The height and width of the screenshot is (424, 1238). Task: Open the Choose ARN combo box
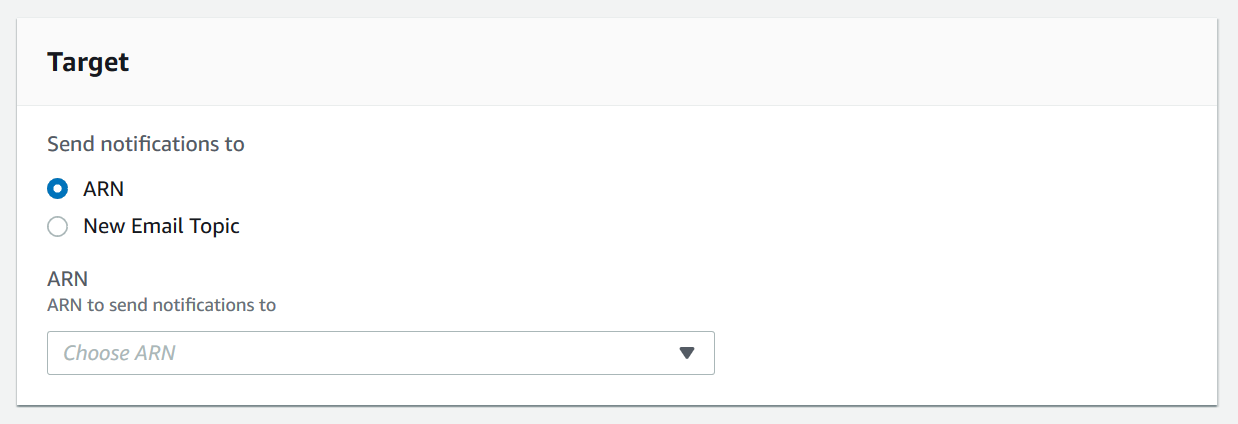pos(380,353)
